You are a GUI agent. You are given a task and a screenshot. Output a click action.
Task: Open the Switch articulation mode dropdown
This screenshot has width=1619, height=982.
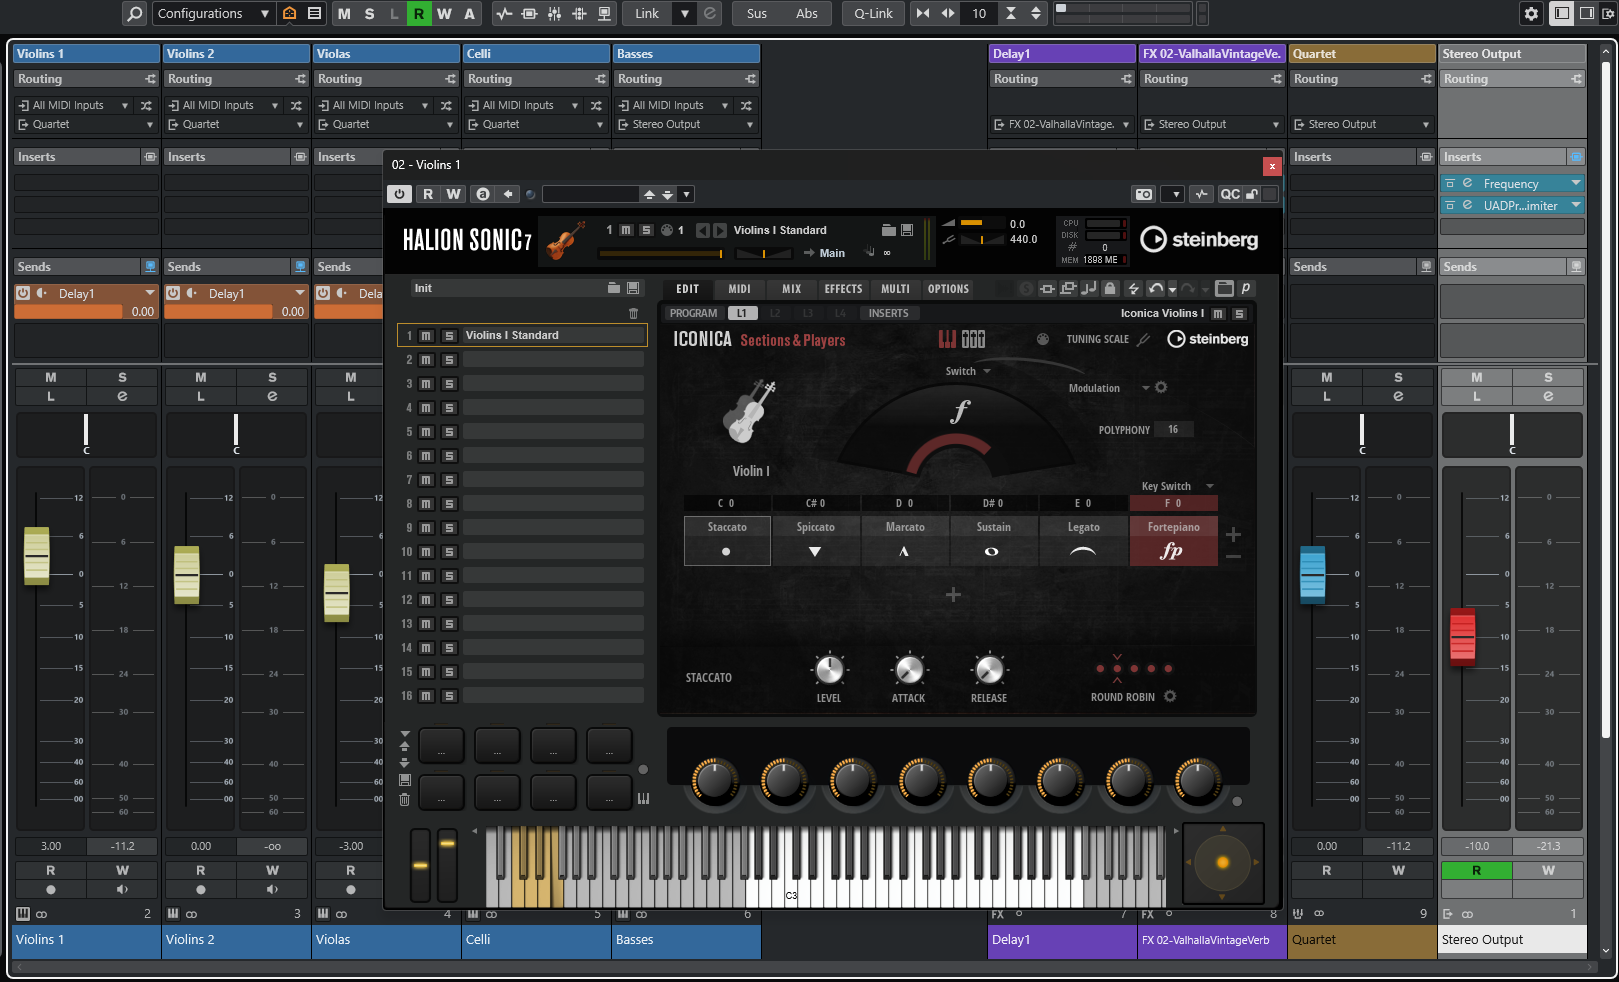[968, 371]
